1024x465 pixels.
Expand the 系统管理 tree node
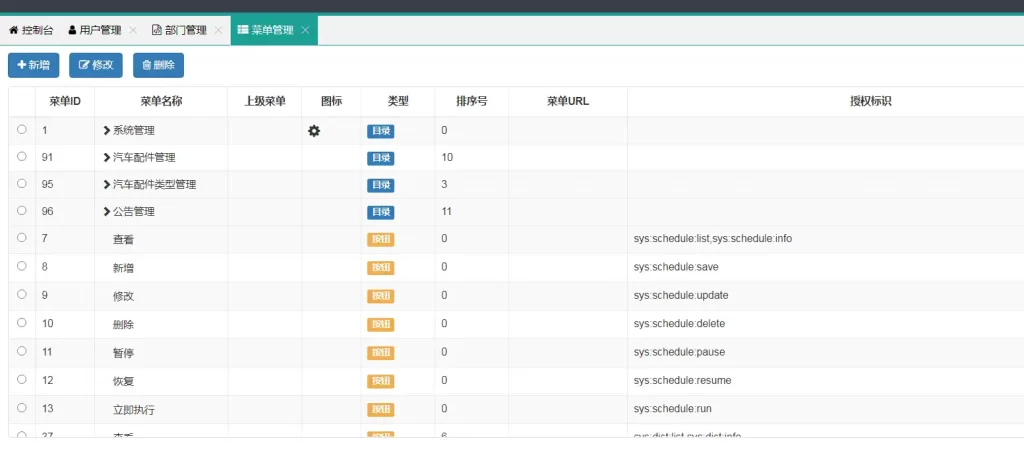(107, 131)
